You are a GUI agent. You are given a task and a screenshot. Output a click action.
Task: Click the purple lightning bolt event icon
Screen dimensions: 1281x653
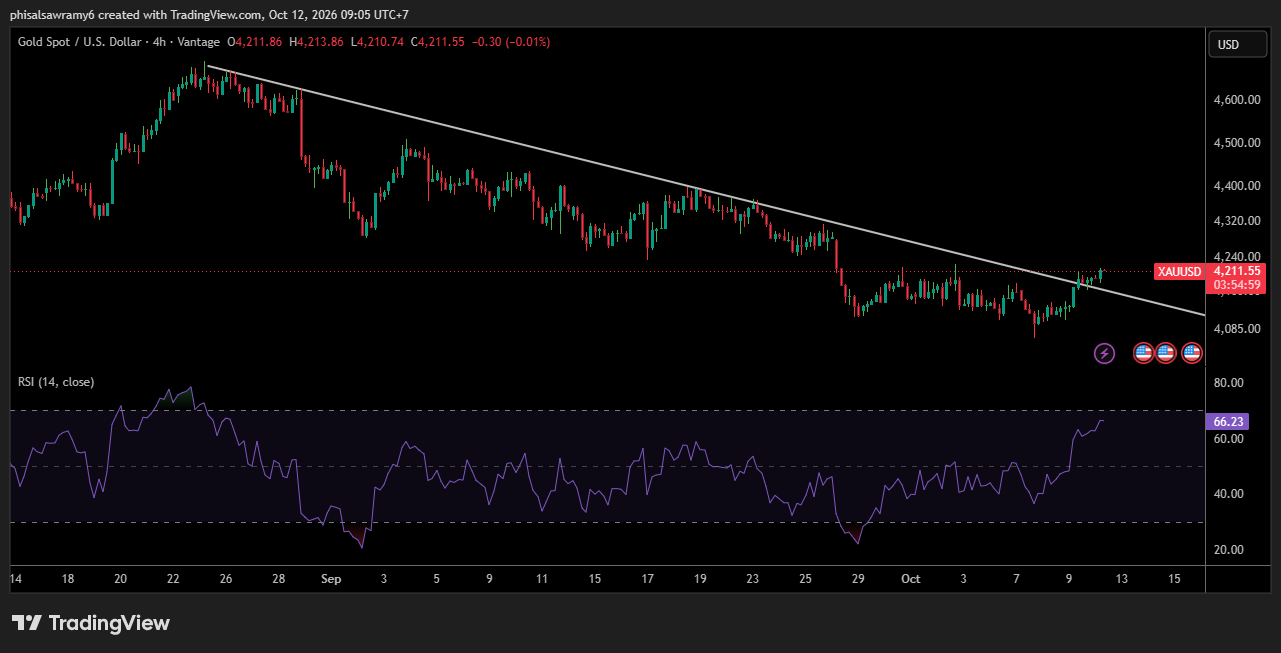[x=1105, y=353]
